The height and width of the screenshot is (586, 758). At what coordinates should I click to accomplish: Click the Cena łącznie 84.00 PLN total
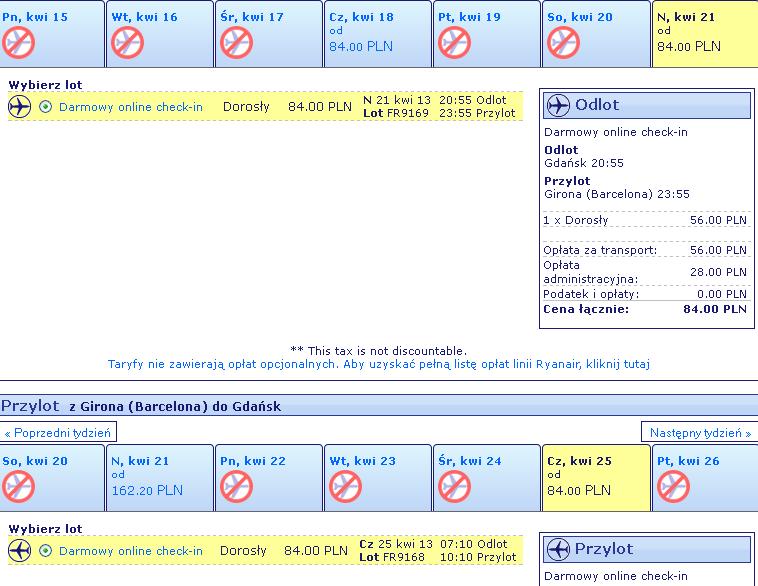pyautogui.click(x=645, y=309)
